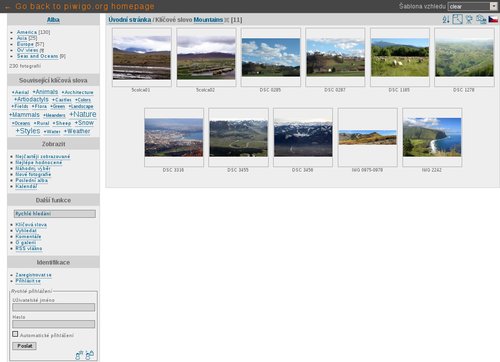Open the calendar view icon
Screen dimensions: 500x362
pyautogui.click(x=481, y=20)
